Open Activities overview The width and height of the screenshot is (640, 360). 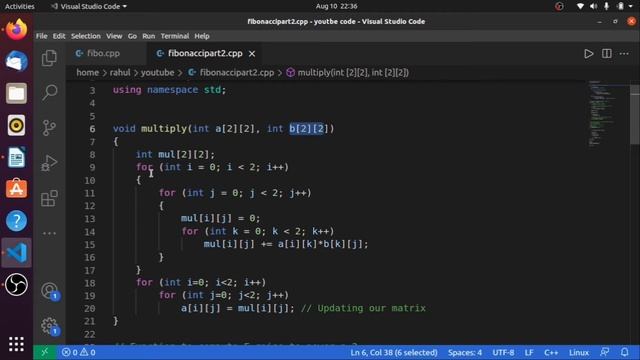[19, 6]
